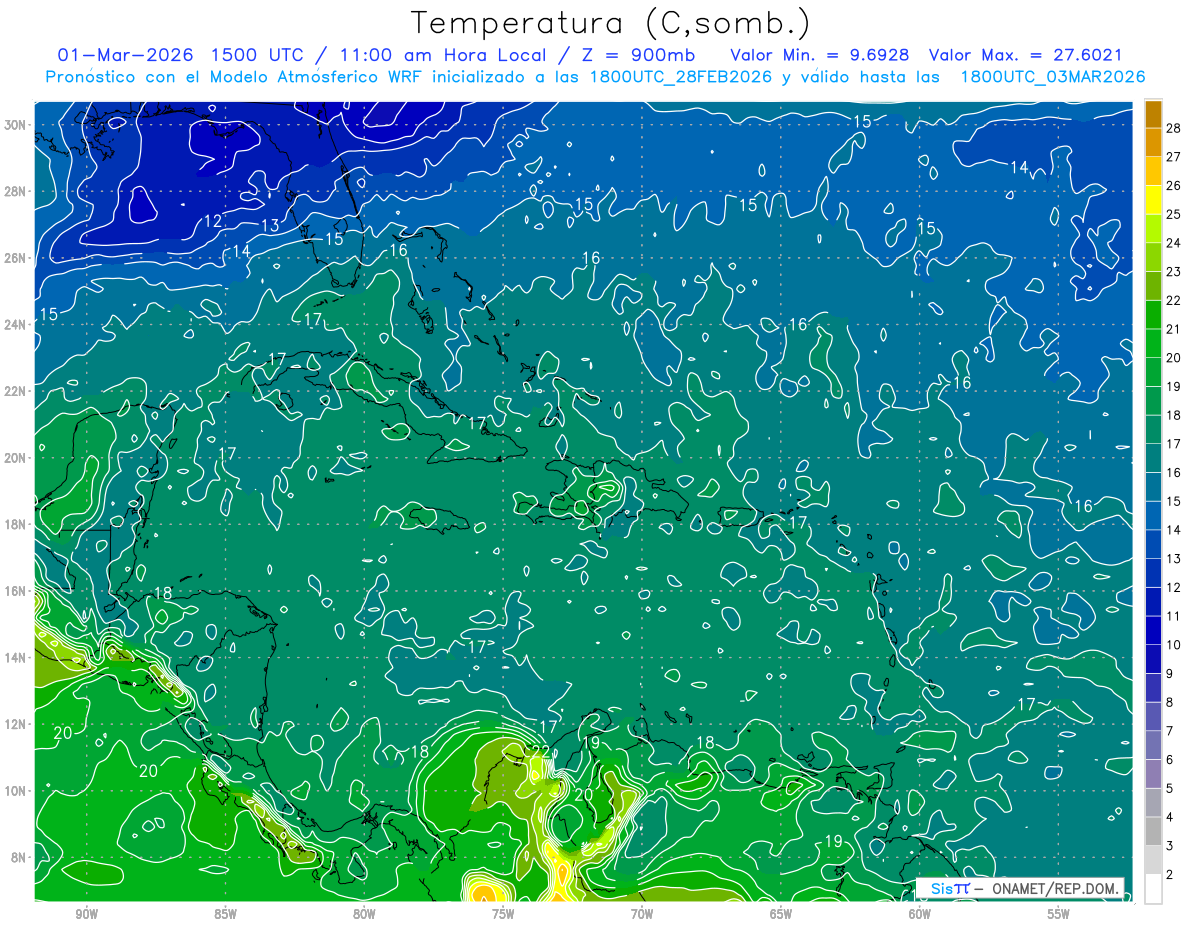The image size is (1200, 927).
Task: Click the color bar label 5
Action: (1170, 789)
